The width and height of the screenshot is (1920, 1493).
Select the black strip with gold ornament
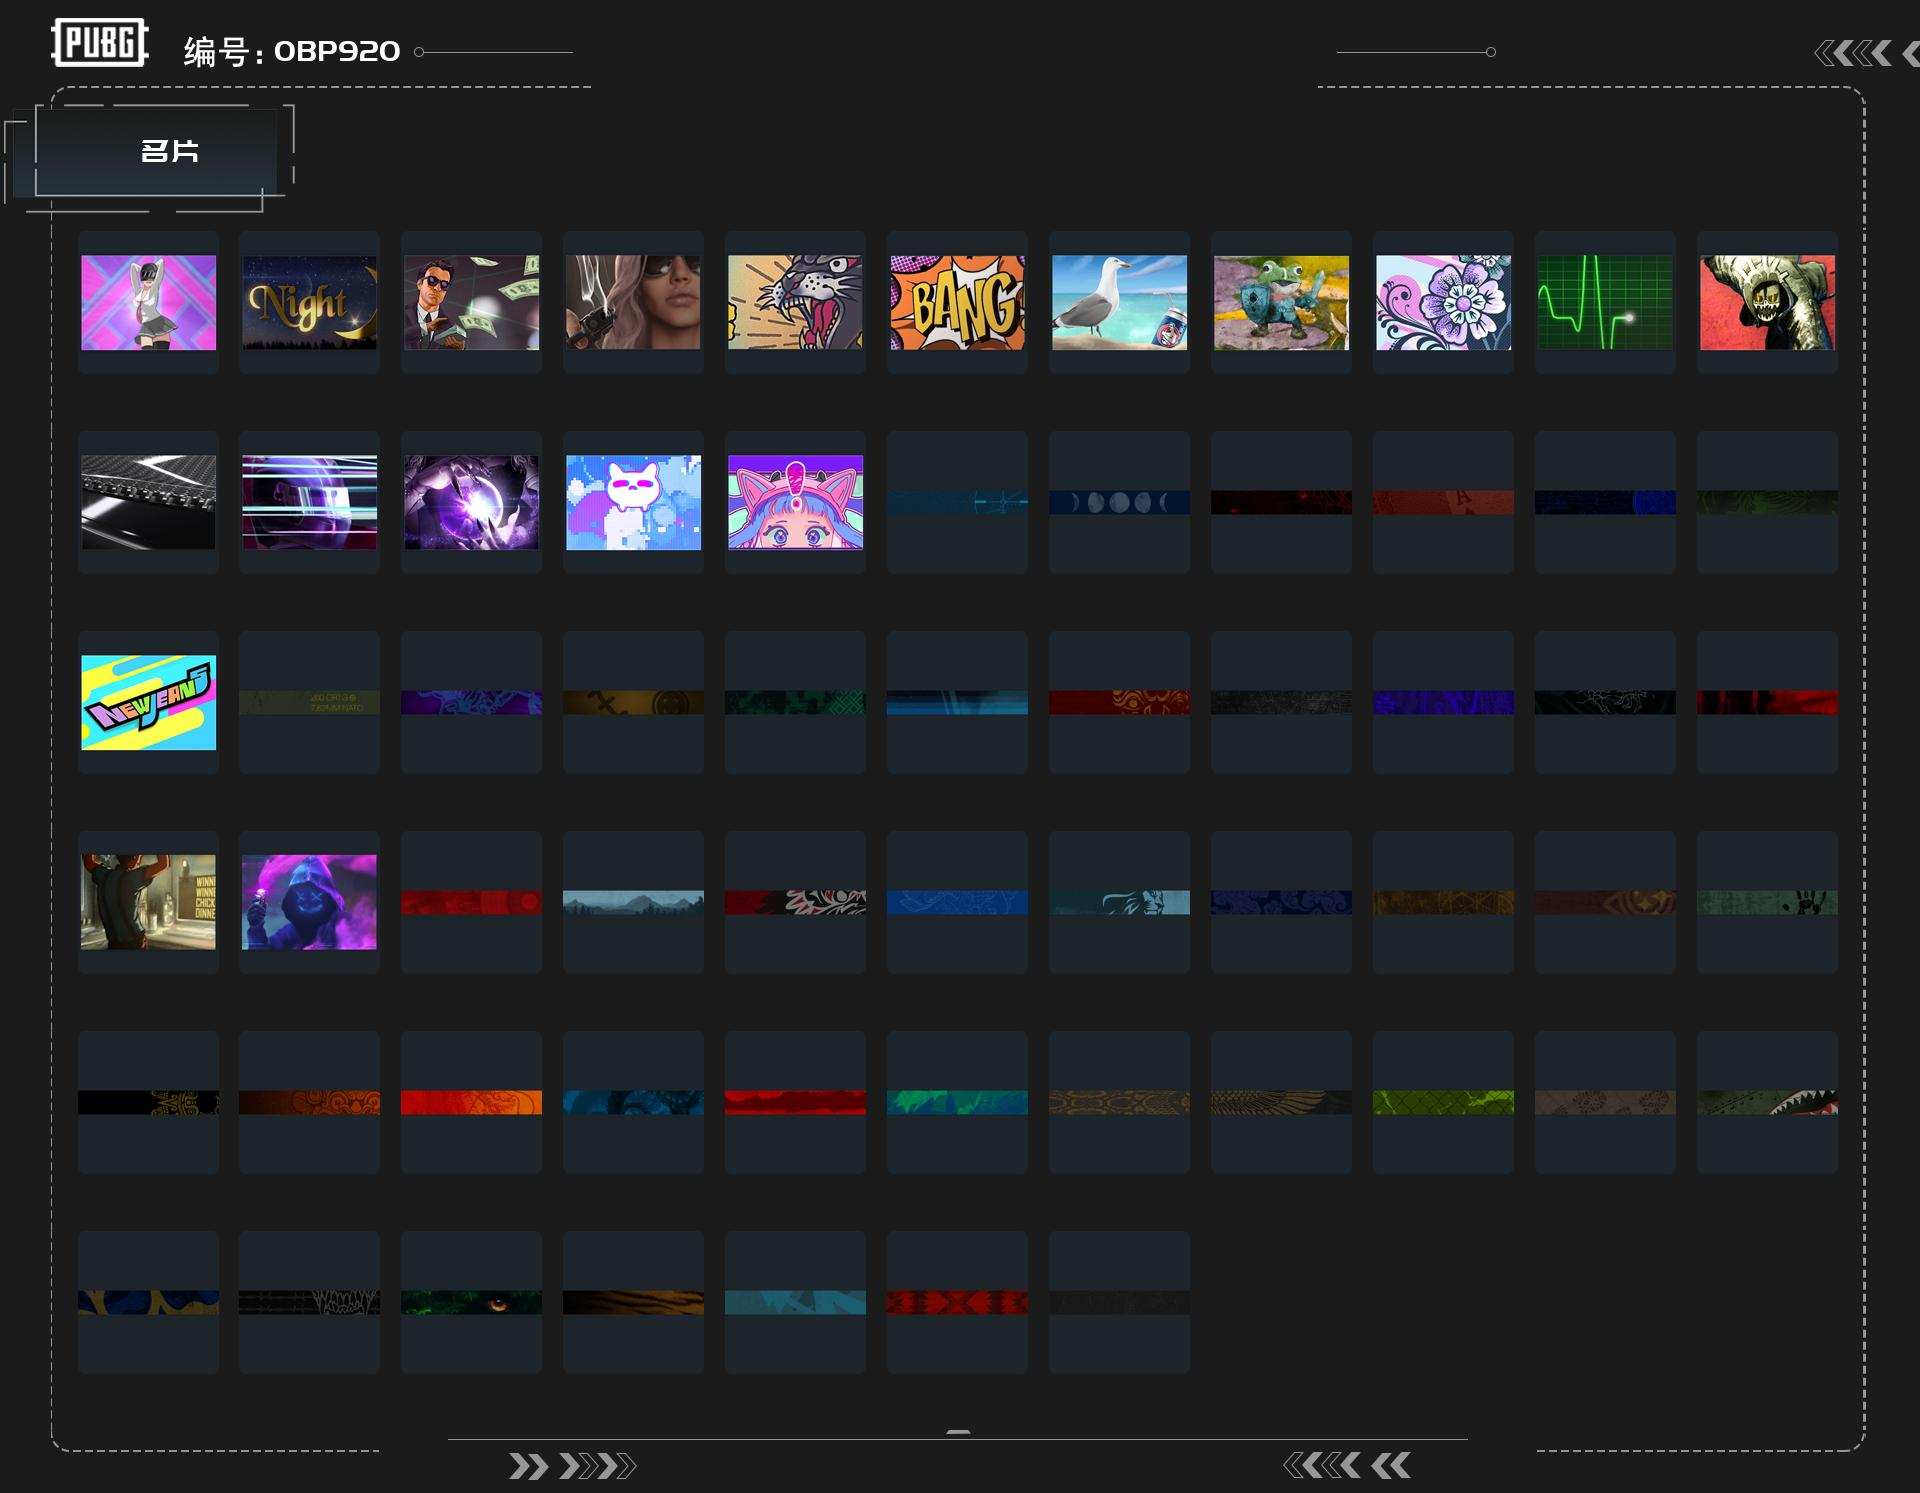tap(148, 1102)
